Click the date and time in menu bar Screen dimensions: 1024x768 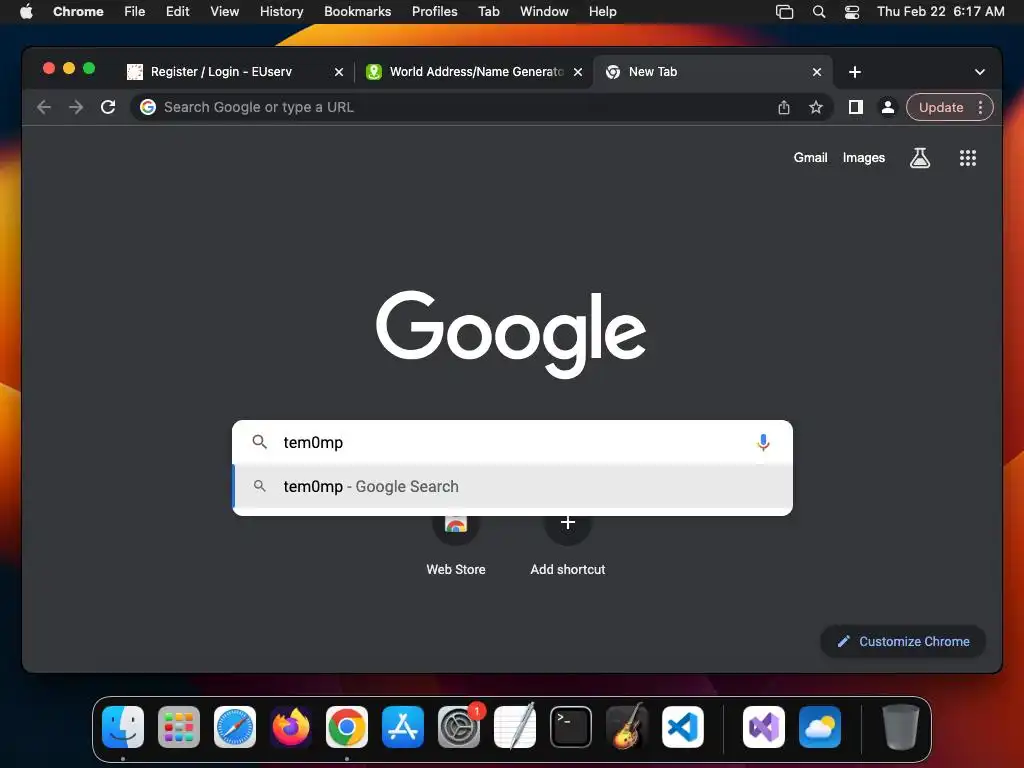tap(940, 12)
